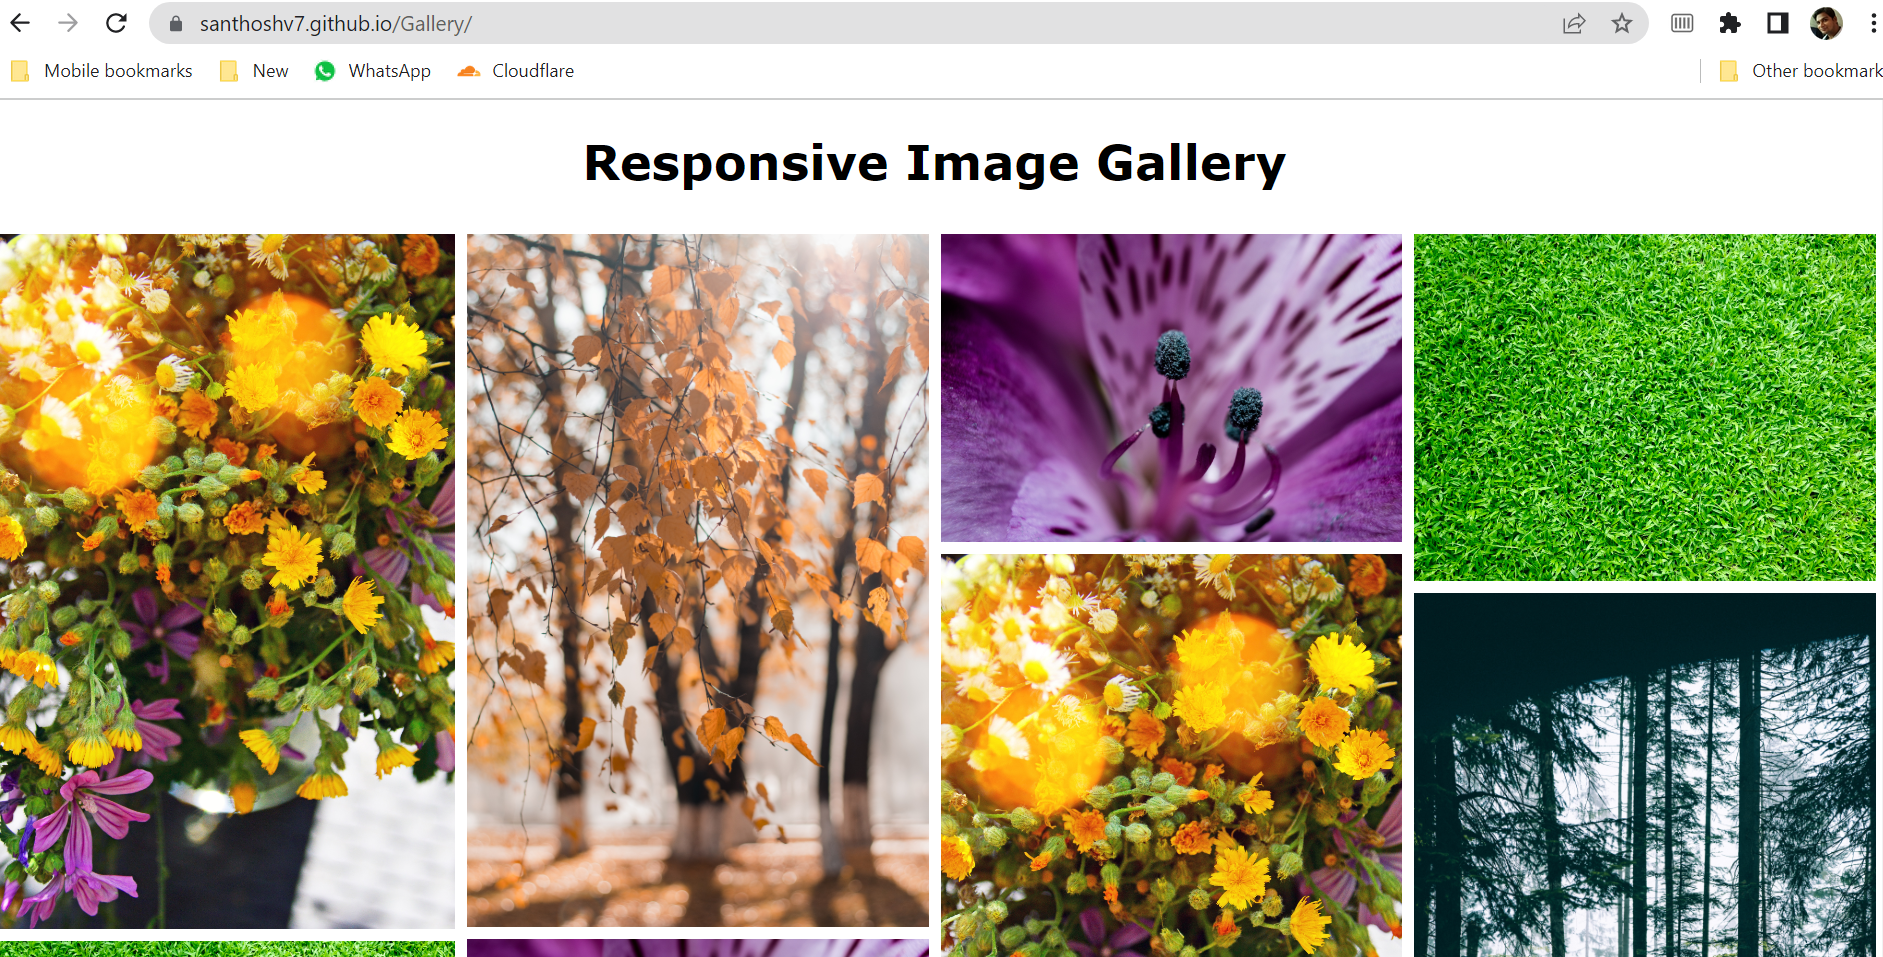1883x957 pixels.
Task: Toggle the browser side panel
Action: click(x=1777, y=23)
